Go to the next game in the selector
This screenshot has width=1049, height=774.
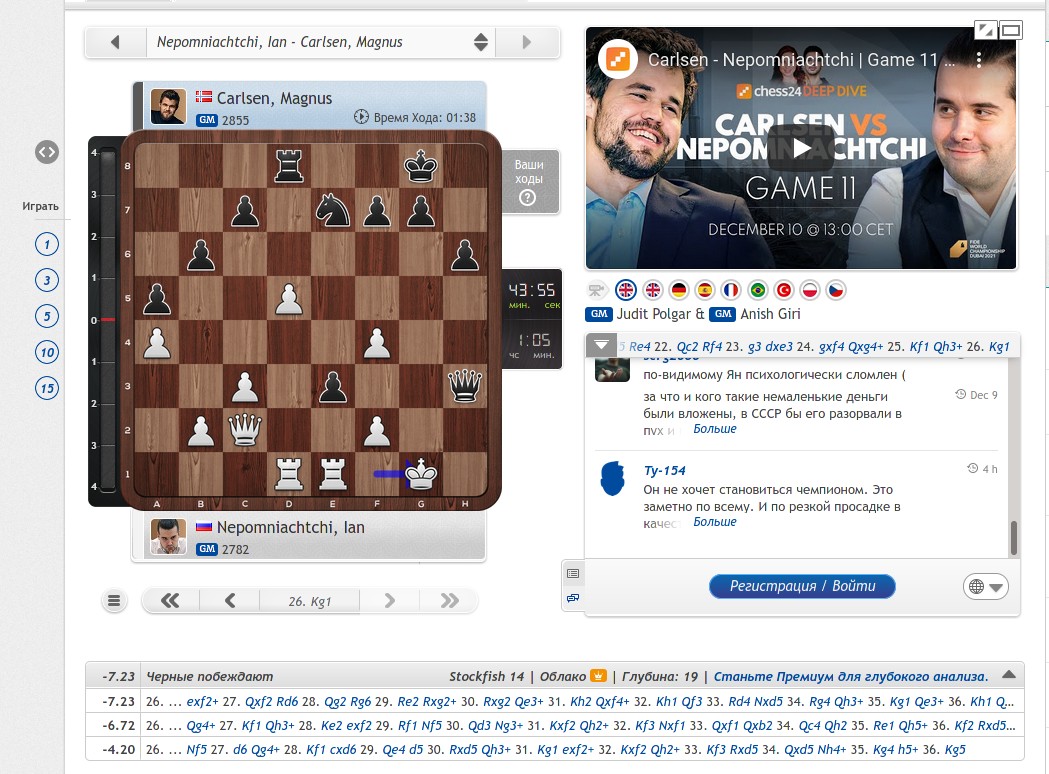coord(527,42)
